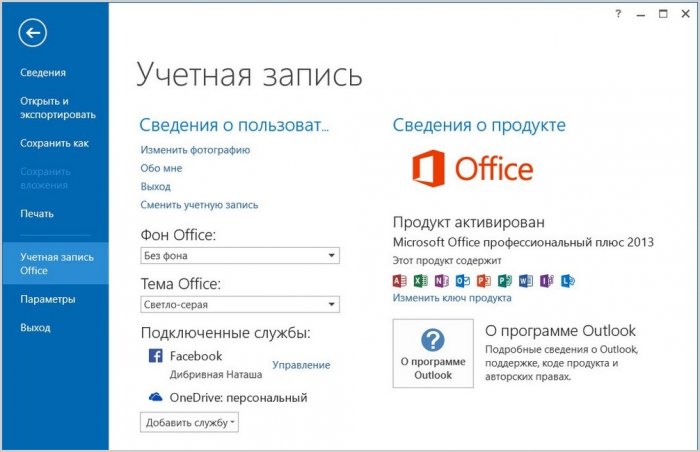Open the Сведения menu item
Image resolution: width=700 pixels, height=452 pixels.
(43, 73)
